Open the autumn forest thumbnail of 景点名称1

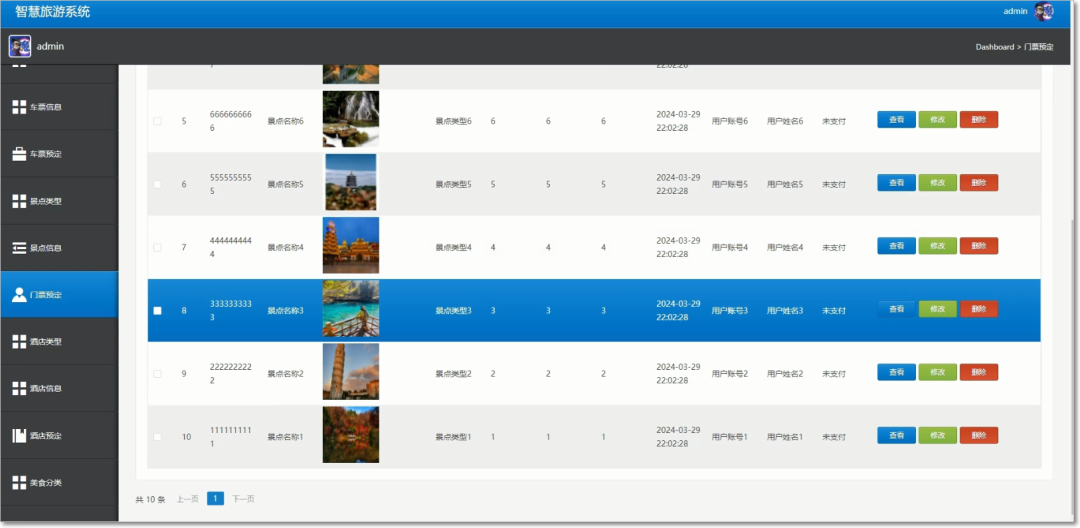point(351,434)
